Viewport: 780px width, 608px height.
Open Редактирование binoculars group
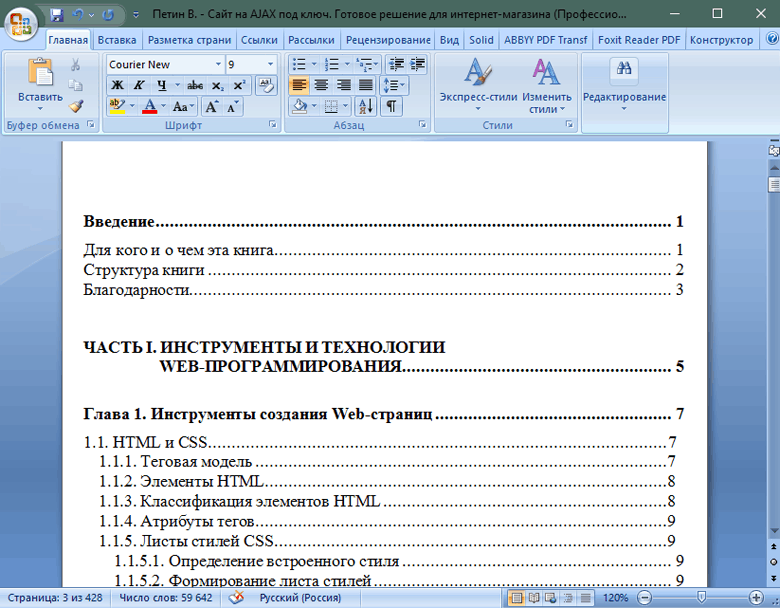pyautogui.click(x=624, y=85)
